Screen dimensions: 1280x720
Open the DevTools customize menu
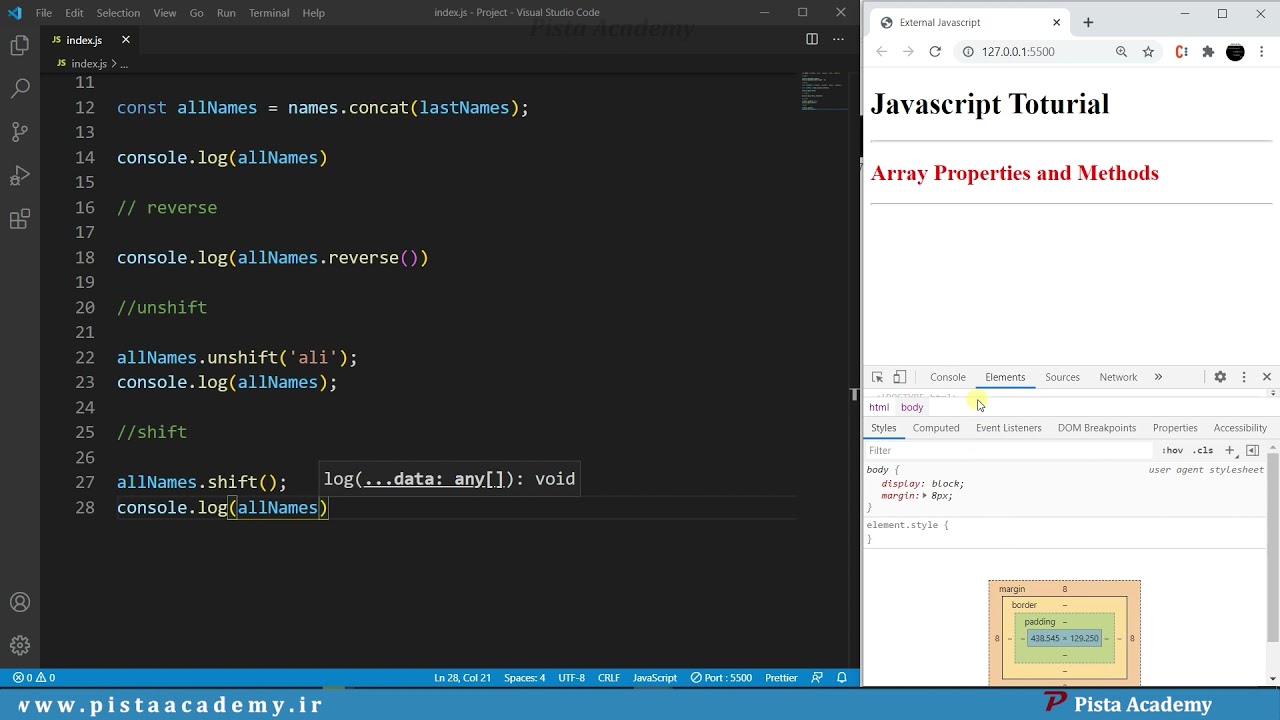tap(1244, 377)
